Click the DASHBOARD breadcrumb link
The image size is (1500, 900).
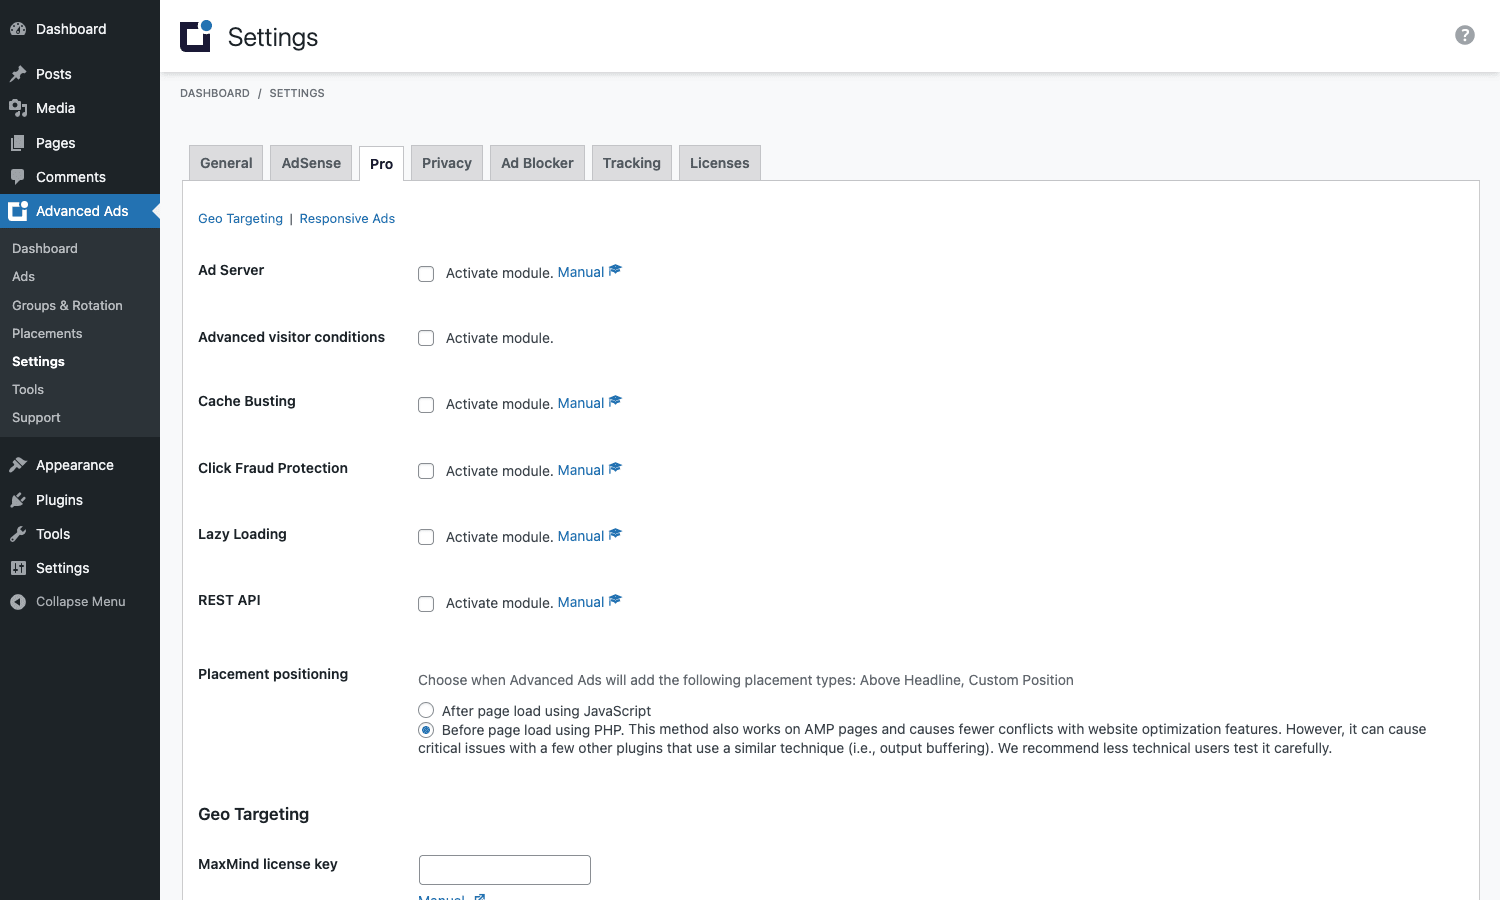pyautogui.click(x=215, y=93)
